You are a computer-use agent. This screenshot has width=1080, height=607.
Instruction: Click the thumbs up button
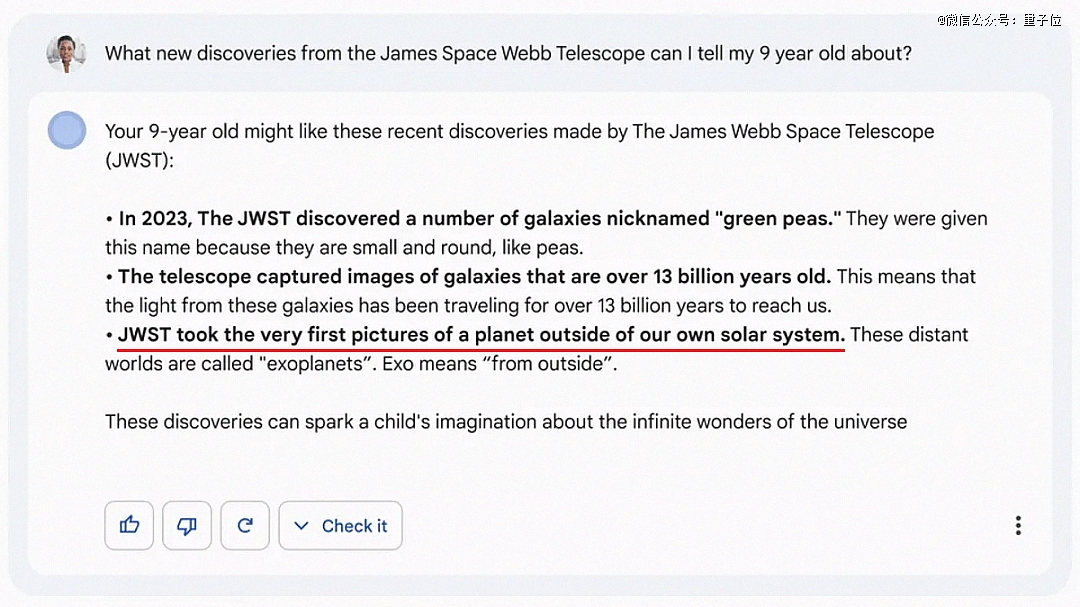click(x=129, y=526)
